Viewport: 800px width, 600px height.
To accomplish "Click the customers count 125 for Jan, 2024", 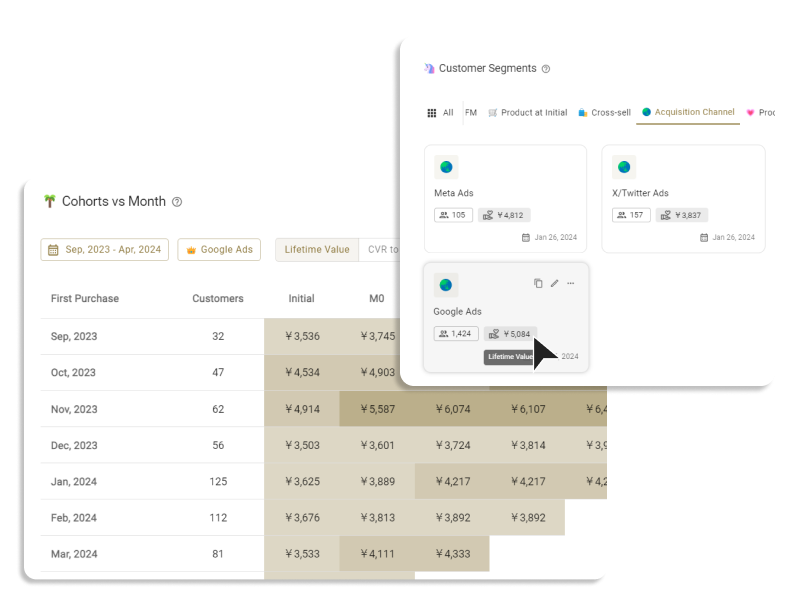I will click(218, 482).
